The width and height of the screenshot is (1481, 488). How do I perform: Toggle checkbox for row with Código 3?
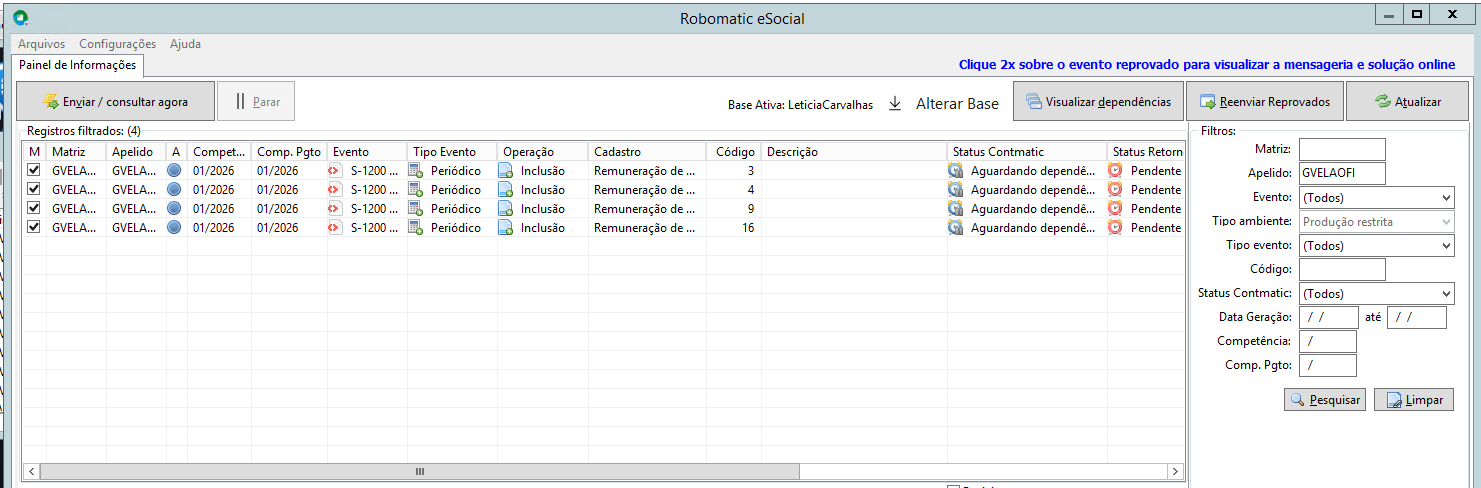(33, 170)
